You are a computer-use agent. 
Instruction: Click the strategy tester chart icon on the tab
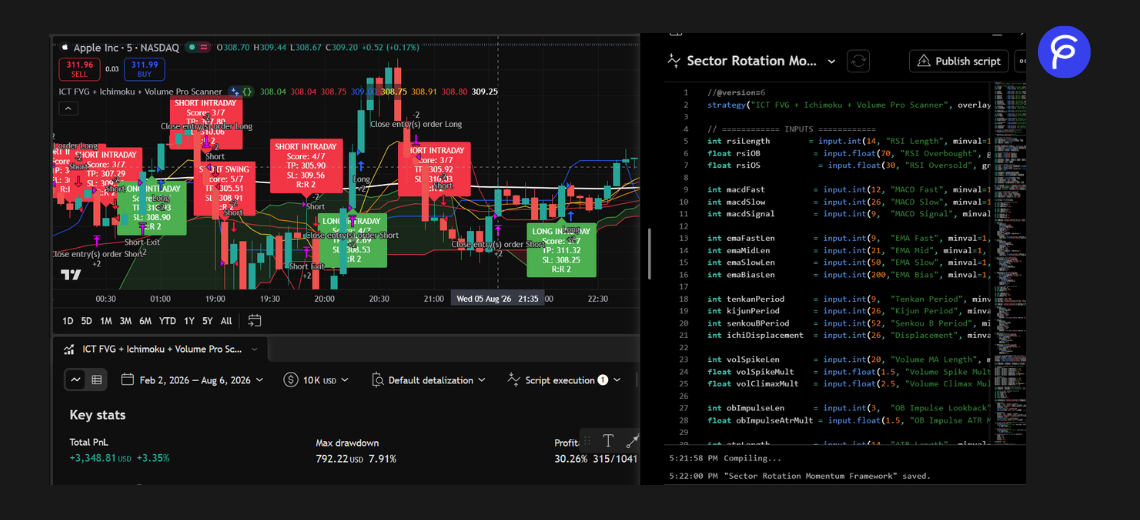[x=69, y=349]
